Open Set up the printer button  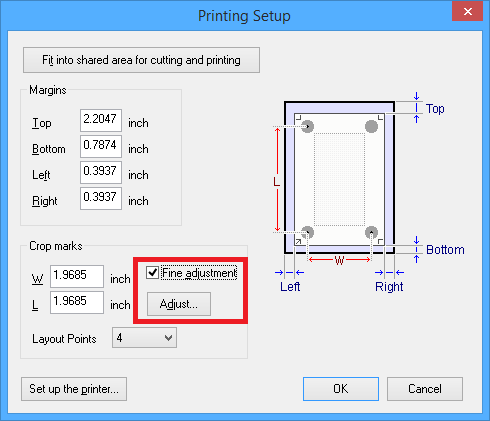[74, 389]
